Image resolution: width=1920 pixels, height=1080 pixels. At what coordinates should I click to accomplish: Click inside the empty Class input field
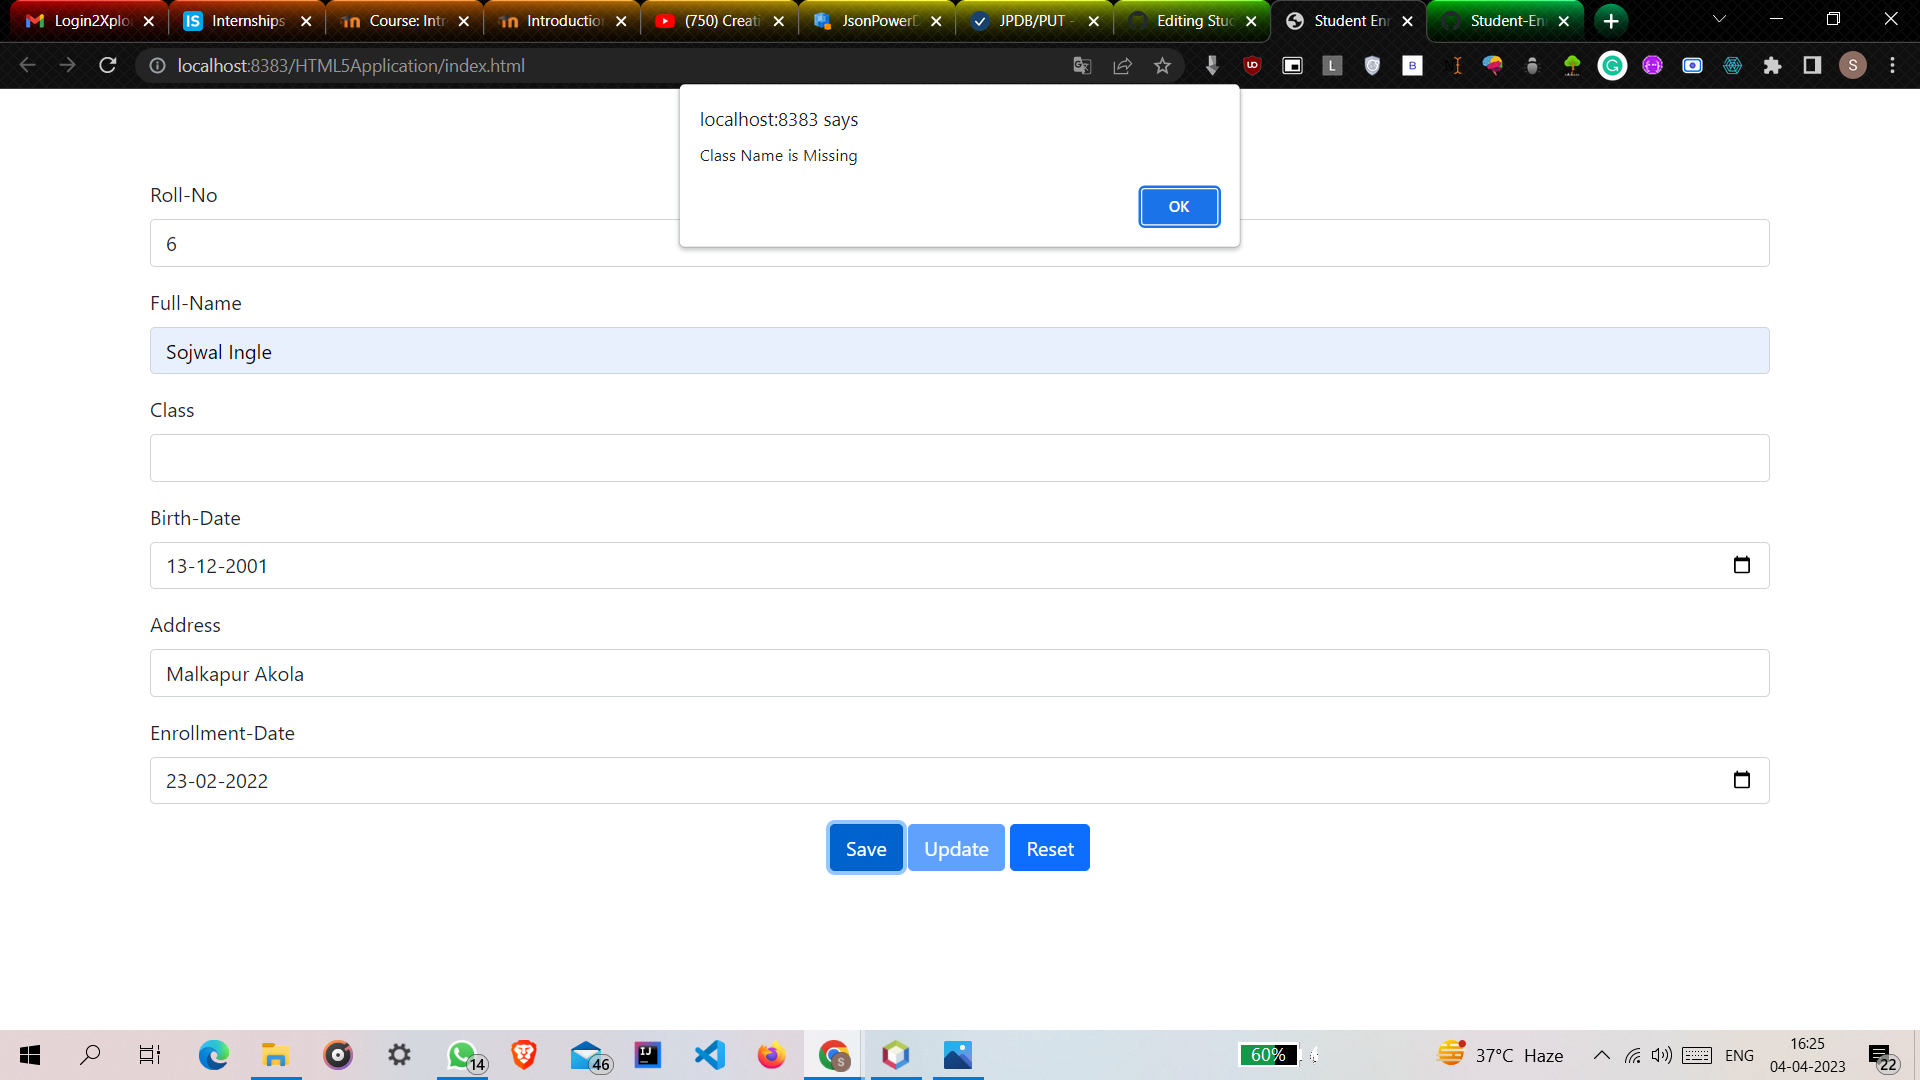[958, 457]
